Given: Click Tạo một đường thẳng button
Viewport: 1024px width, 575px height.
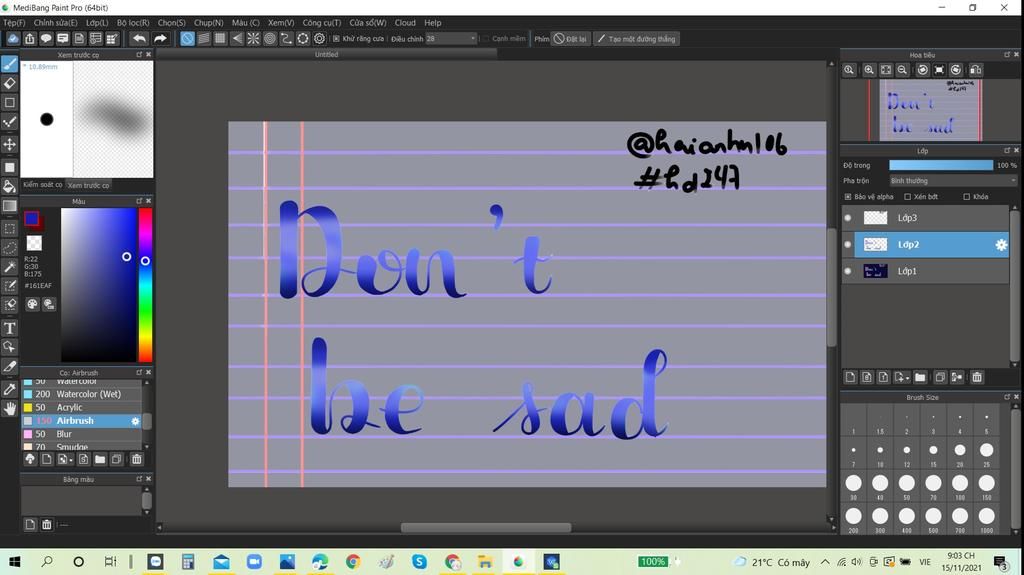Looking at the screenshot, I should (x=636, y=39).
